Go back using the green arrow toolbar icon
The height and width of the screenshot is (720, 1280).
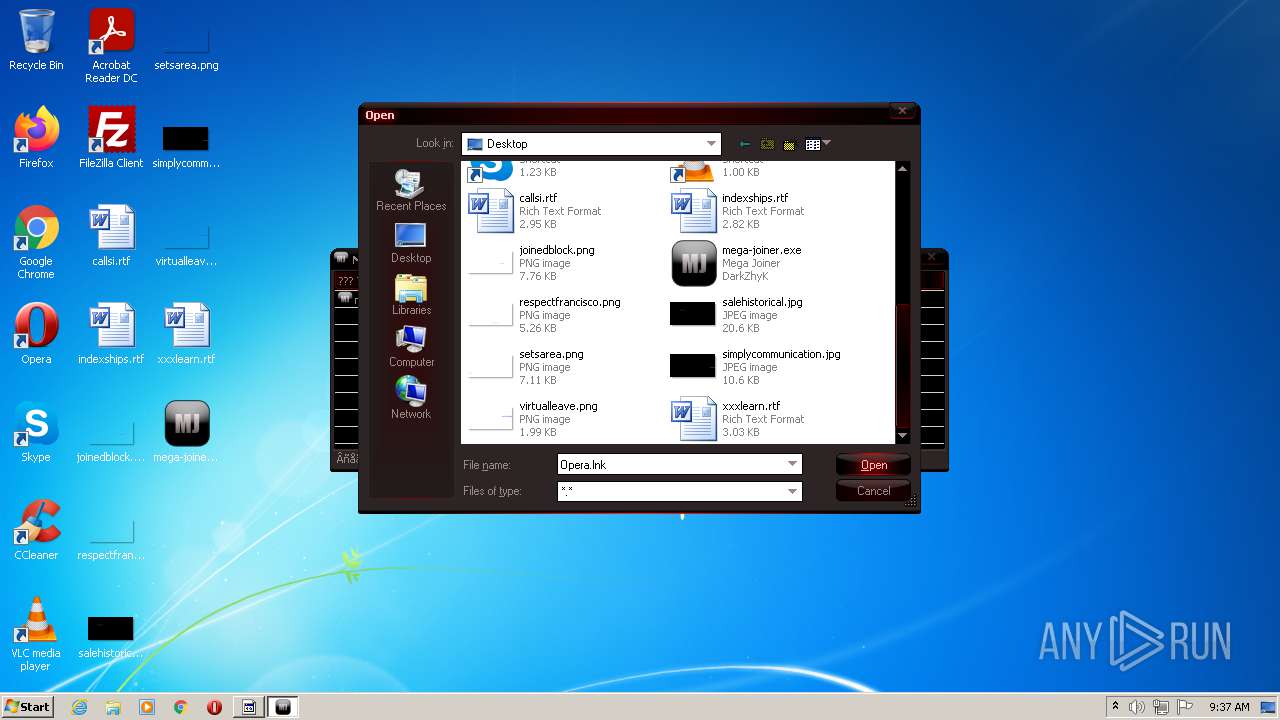(x=745, y=144)
